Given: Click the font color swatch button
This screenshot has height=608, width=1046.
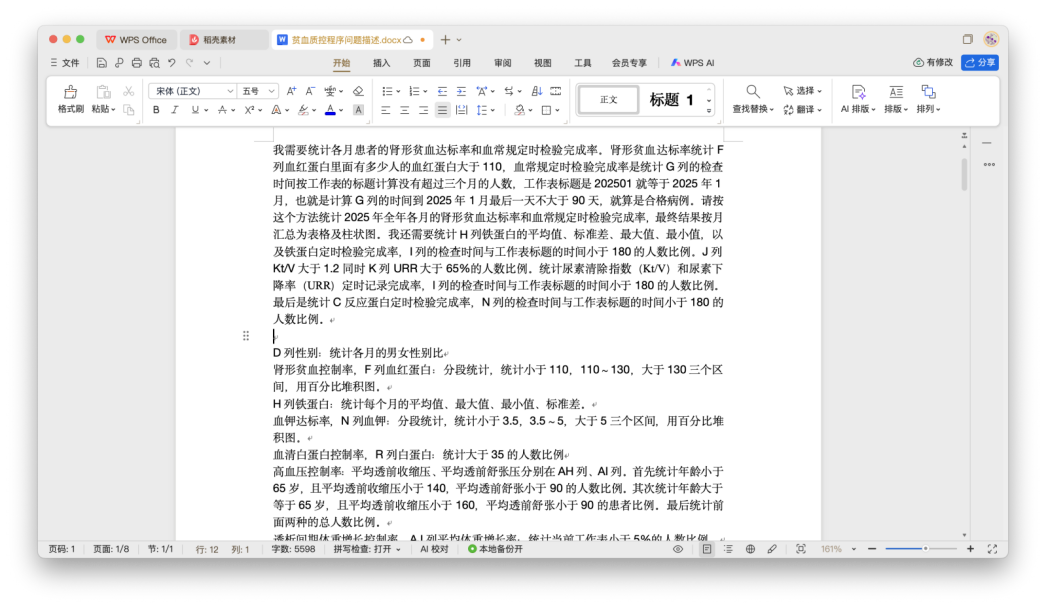Looking at the screenshot, I should click(330, 110).
